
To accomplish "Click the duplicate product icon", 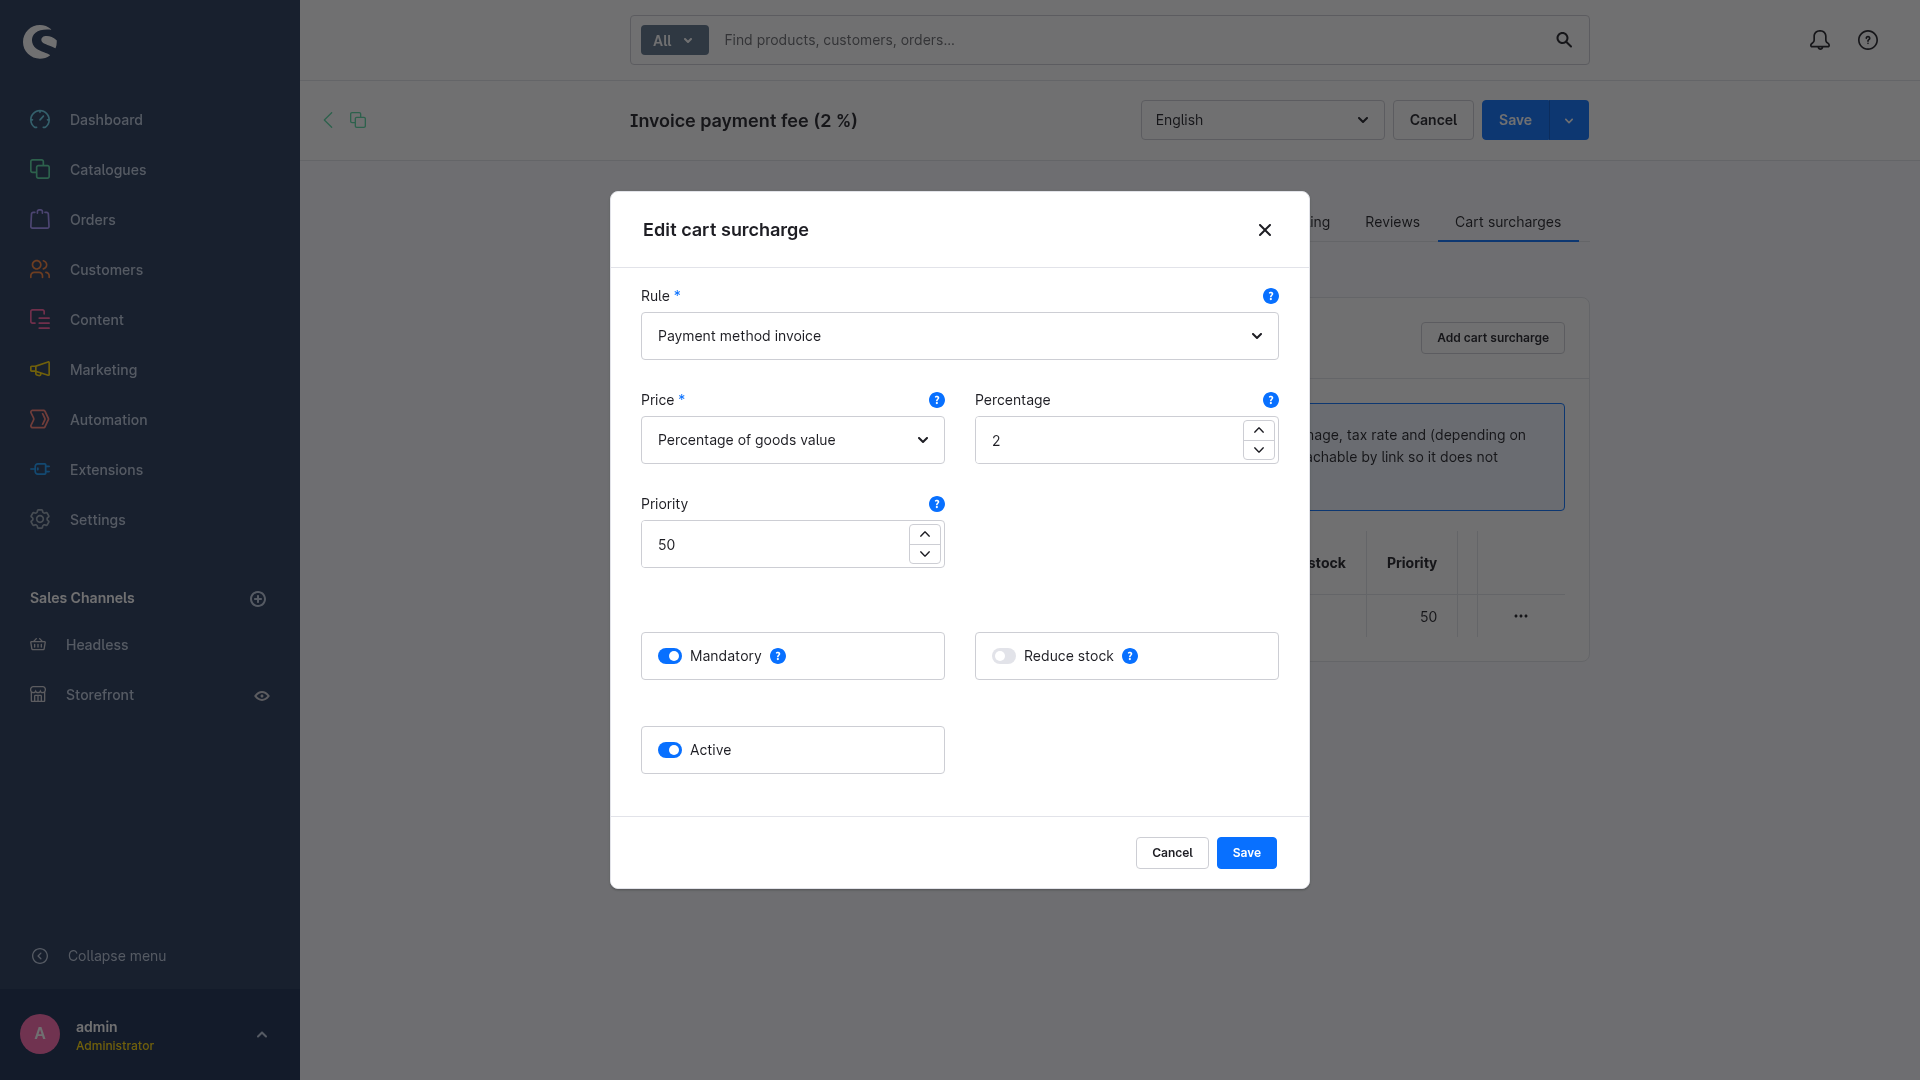I will [358, 120].
